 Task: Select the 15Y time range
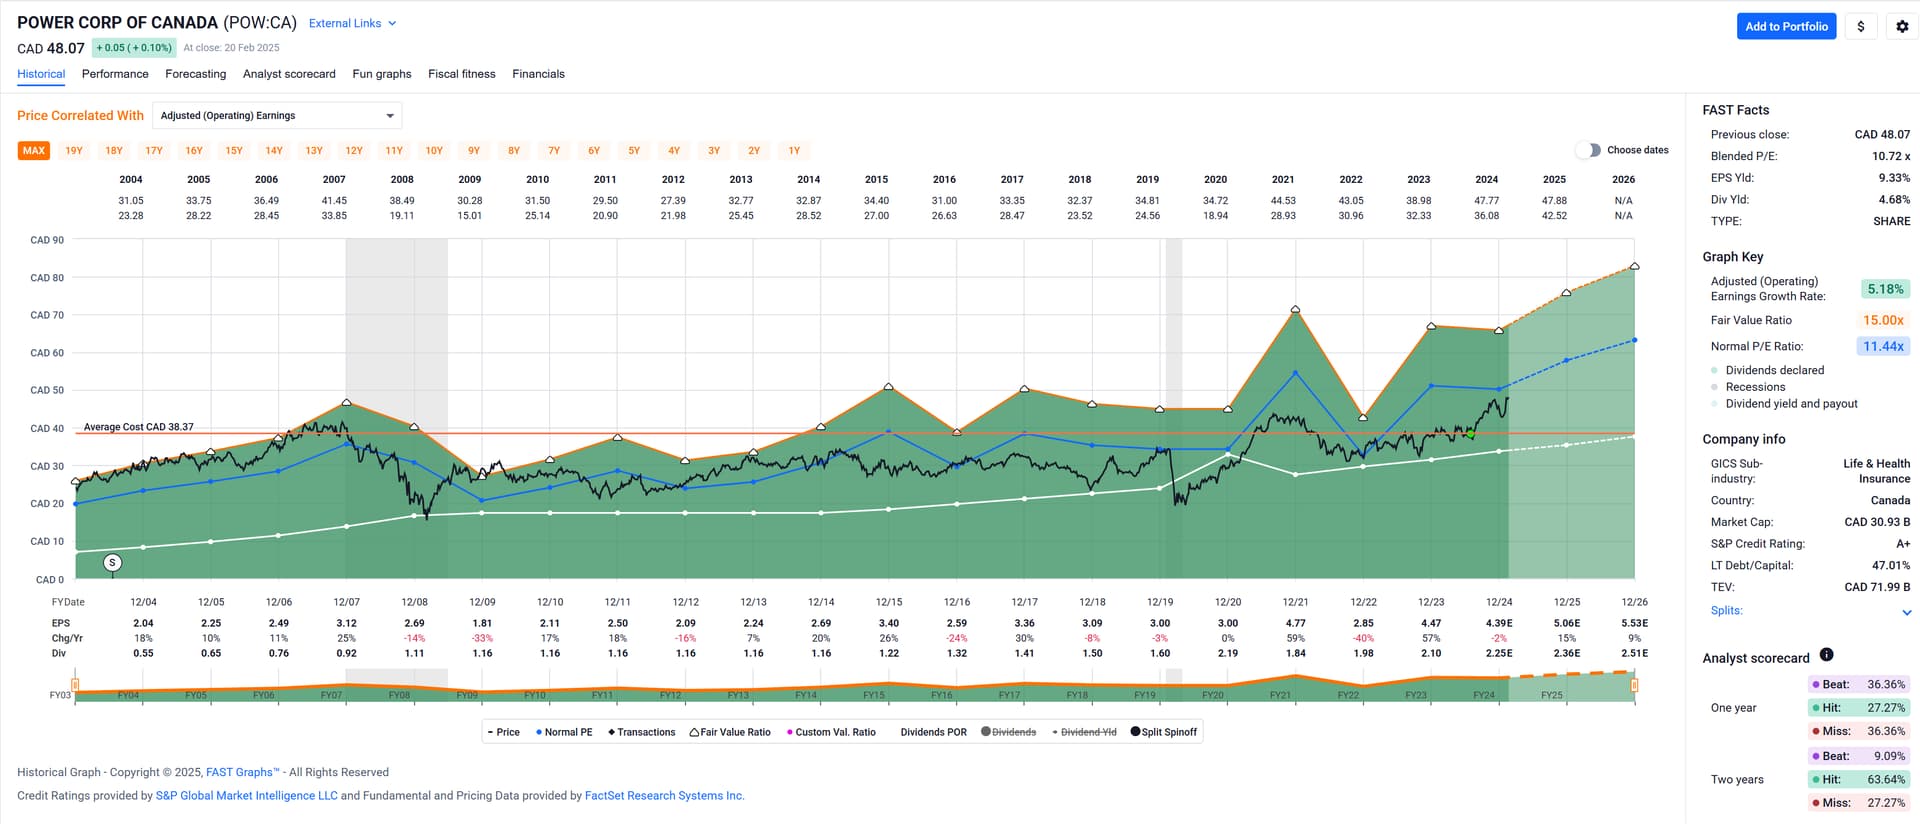coord(234,151)
